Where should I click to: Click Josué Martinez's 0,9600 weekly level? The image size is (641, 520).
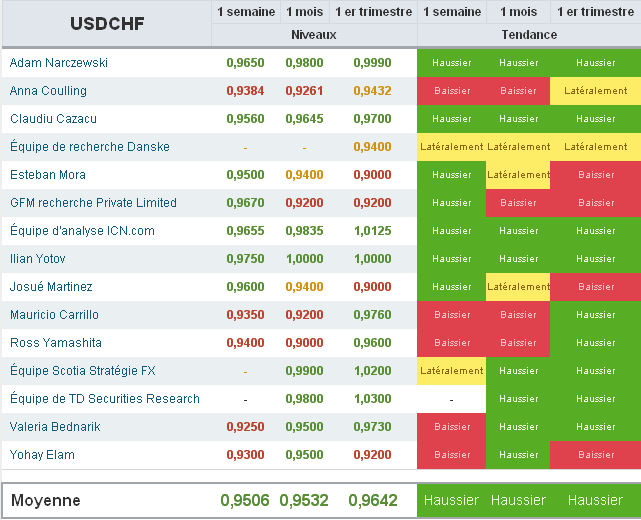[245, 287]
